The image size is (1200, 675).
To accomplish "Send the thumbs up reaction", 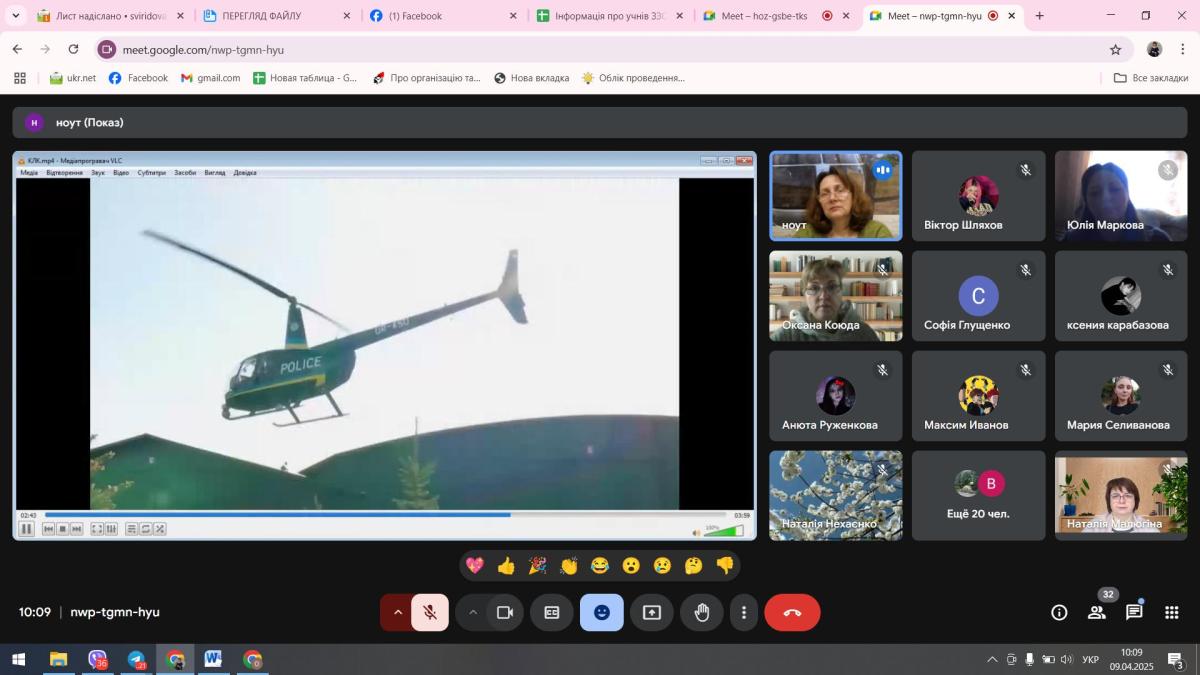I will pyautogui.click(x=506, y=566).
